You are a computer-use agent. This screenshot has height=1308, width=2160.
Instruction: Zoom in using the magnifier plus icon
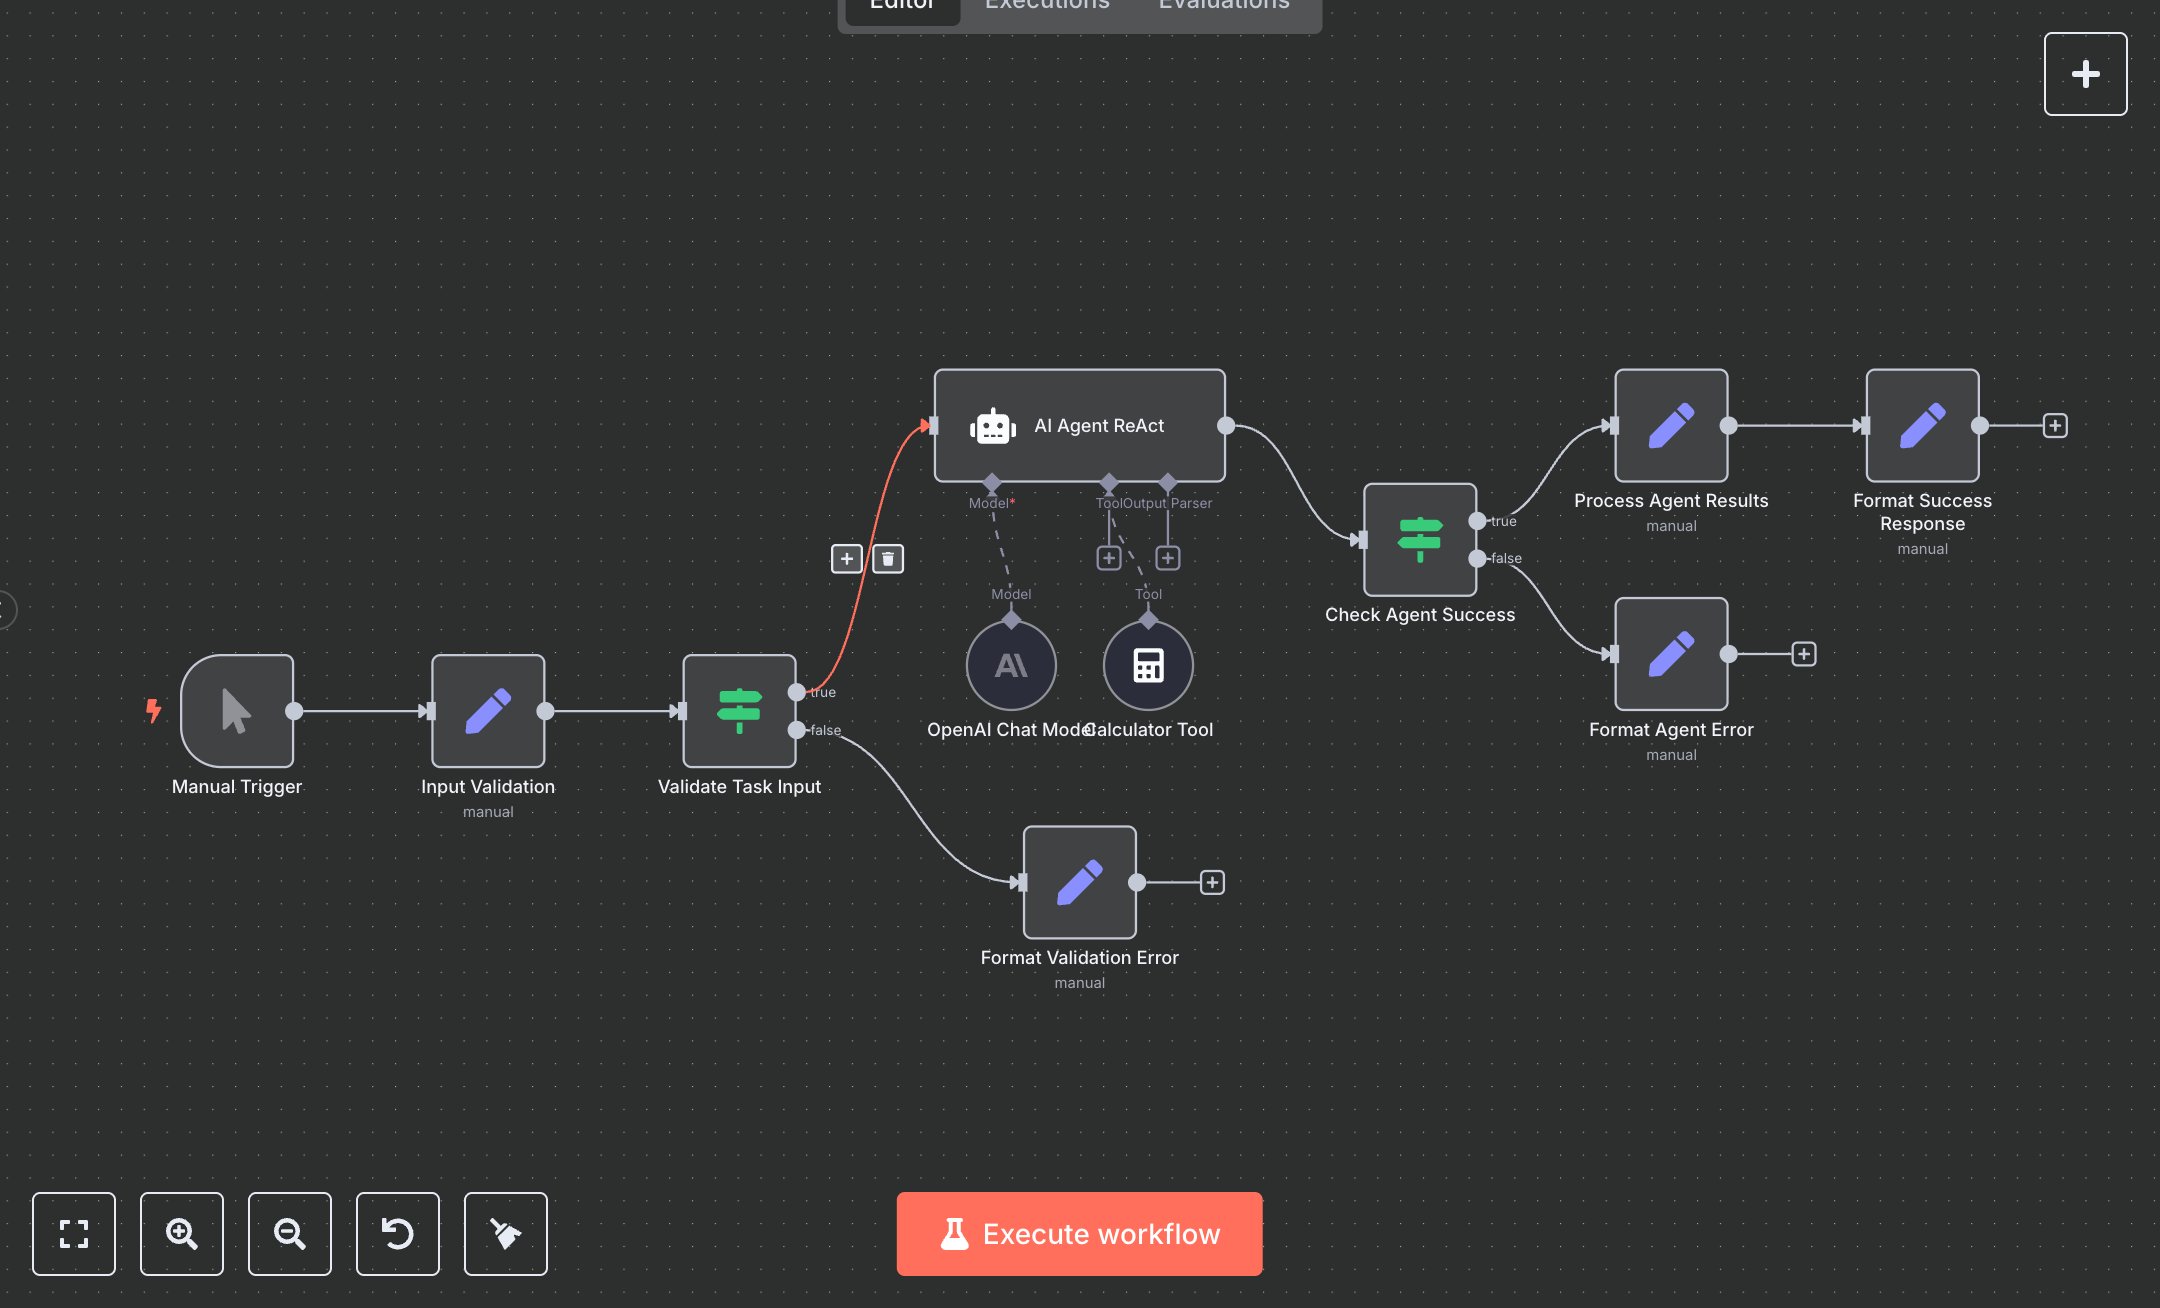[x=182, y=1234]
